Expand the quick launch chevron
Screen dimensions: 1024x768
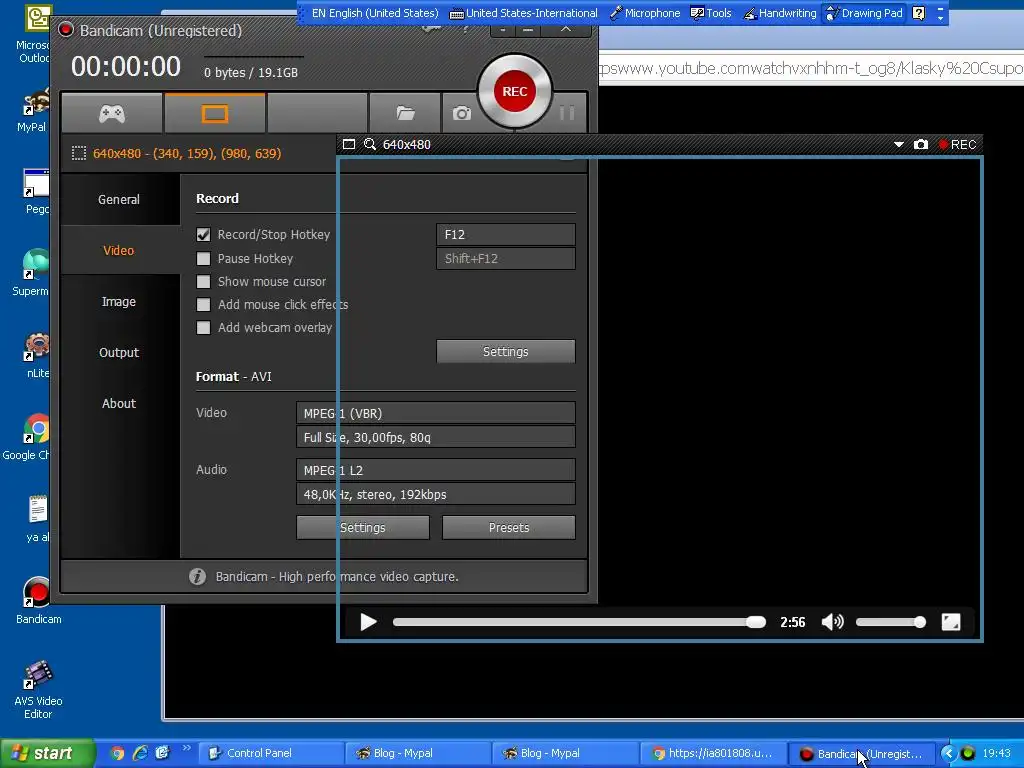(x=186, y=748)
